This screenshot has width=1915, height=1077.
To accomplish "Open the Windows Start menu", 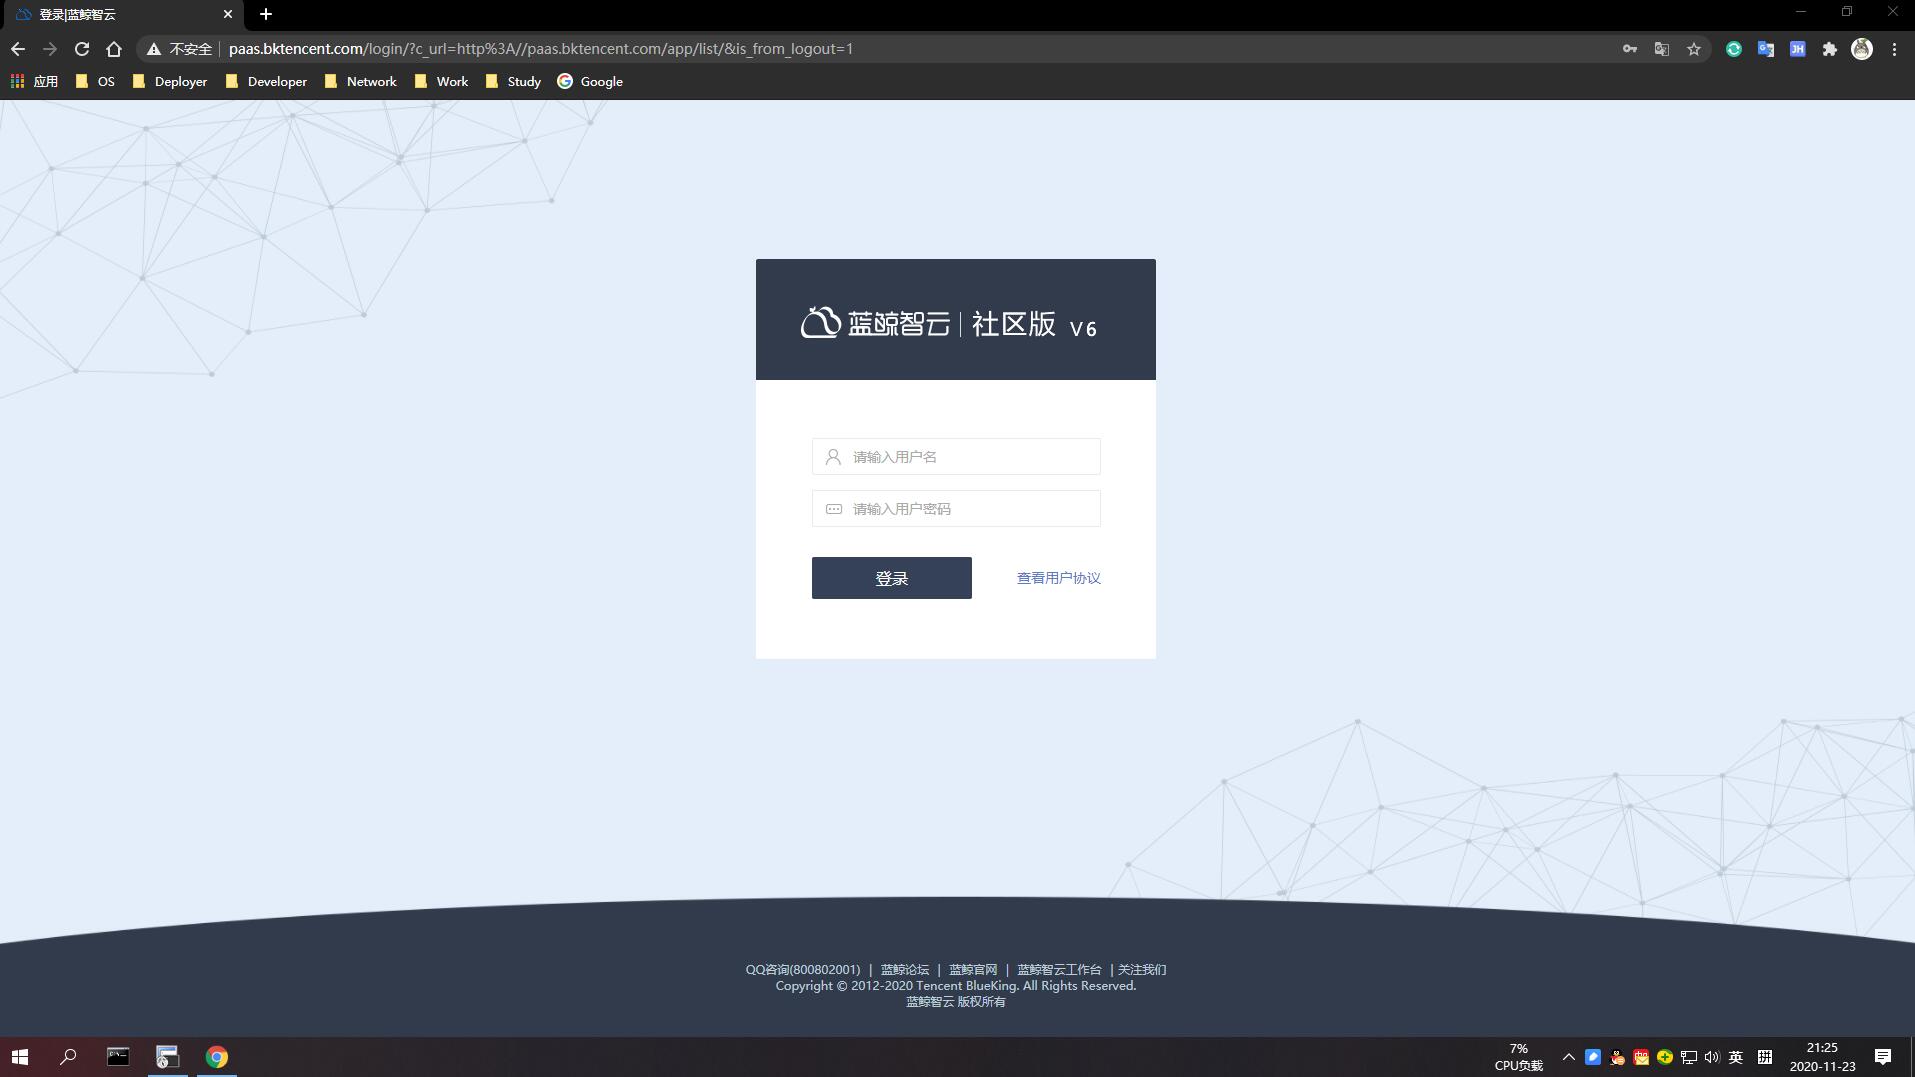I will [x=20, y=1057].
